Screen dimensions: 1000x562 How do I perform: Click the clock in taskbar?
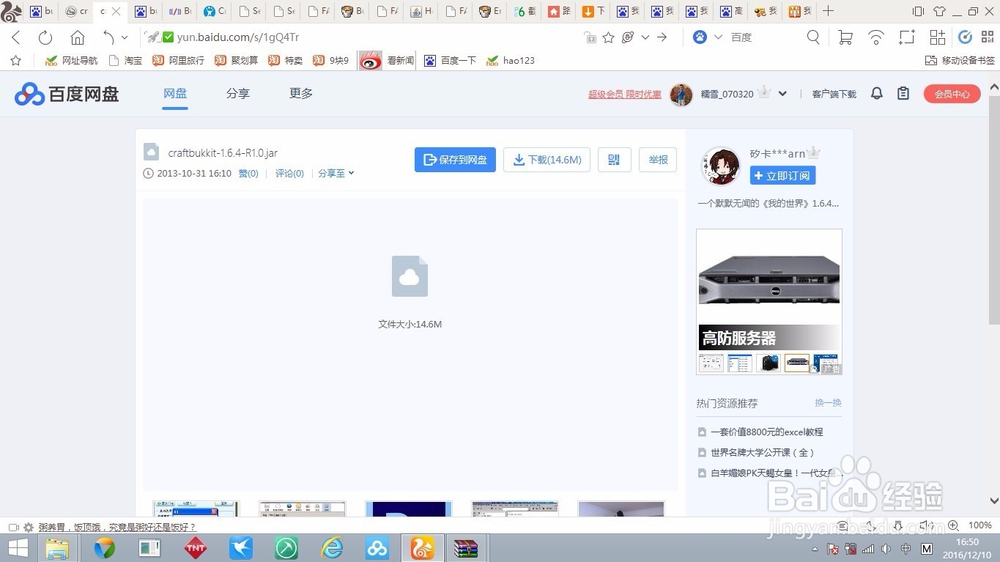[967, 549]
